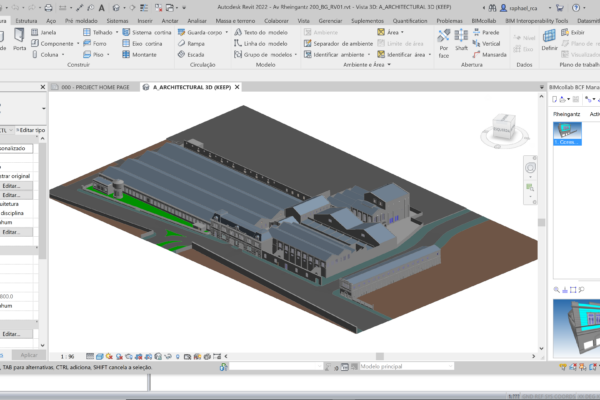Toggle temporary hide/isolate lightbulb icon
Viewport: 600px width, 400px height.
pyautogui.click(x=178, y=356)
